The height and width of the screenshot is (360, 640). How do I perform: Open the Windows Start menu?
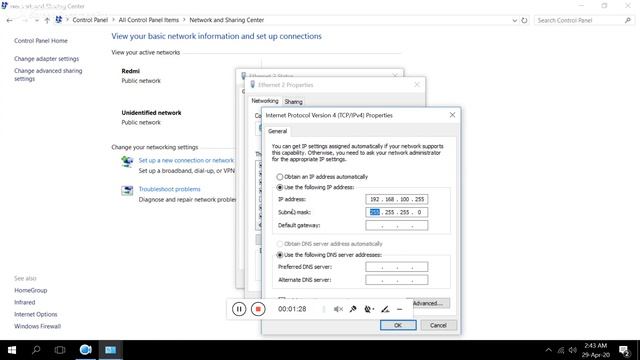tap(12, 350)
